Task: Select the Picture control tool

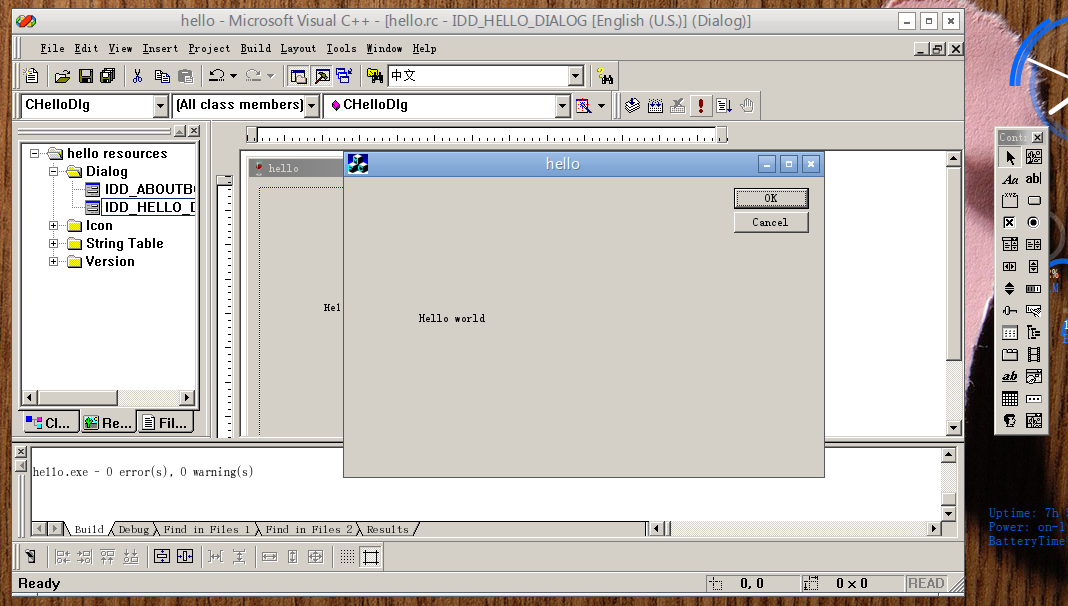Action: coord(1033,157)
